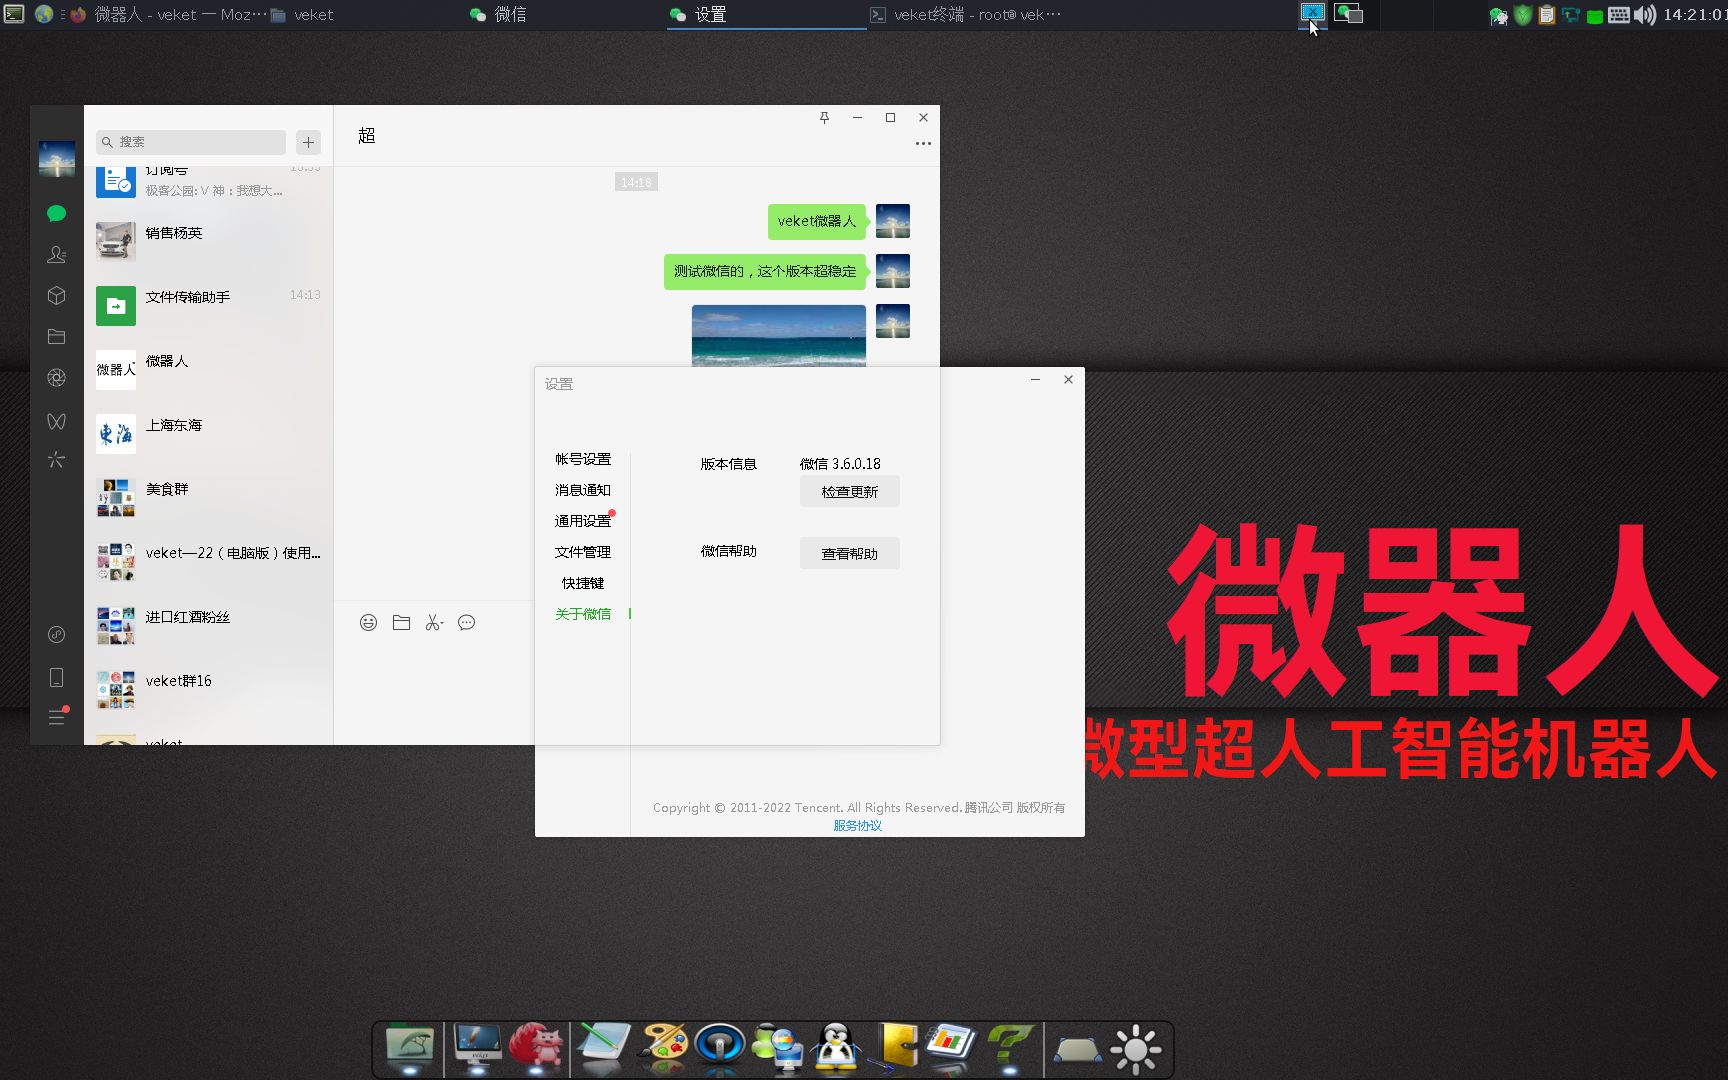Click the WeChat search field
The image size is (1728, 1080).
pos(191,142)
